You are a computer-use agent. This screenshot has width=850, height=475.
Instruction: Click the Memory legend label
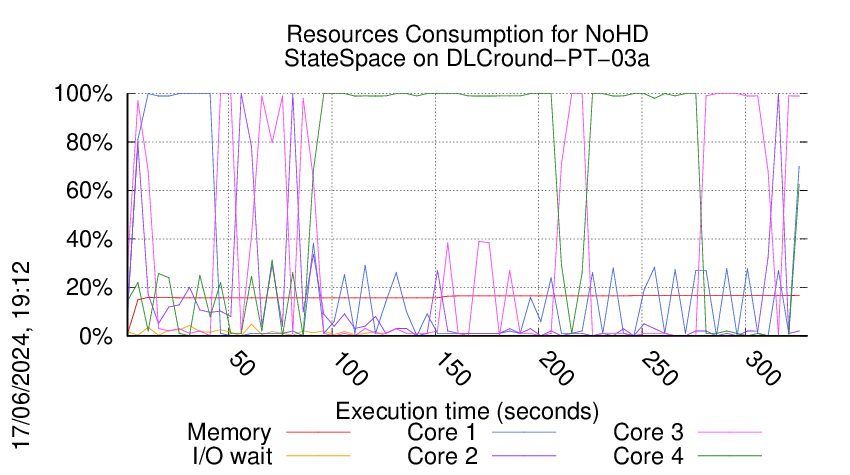point(229,433)
